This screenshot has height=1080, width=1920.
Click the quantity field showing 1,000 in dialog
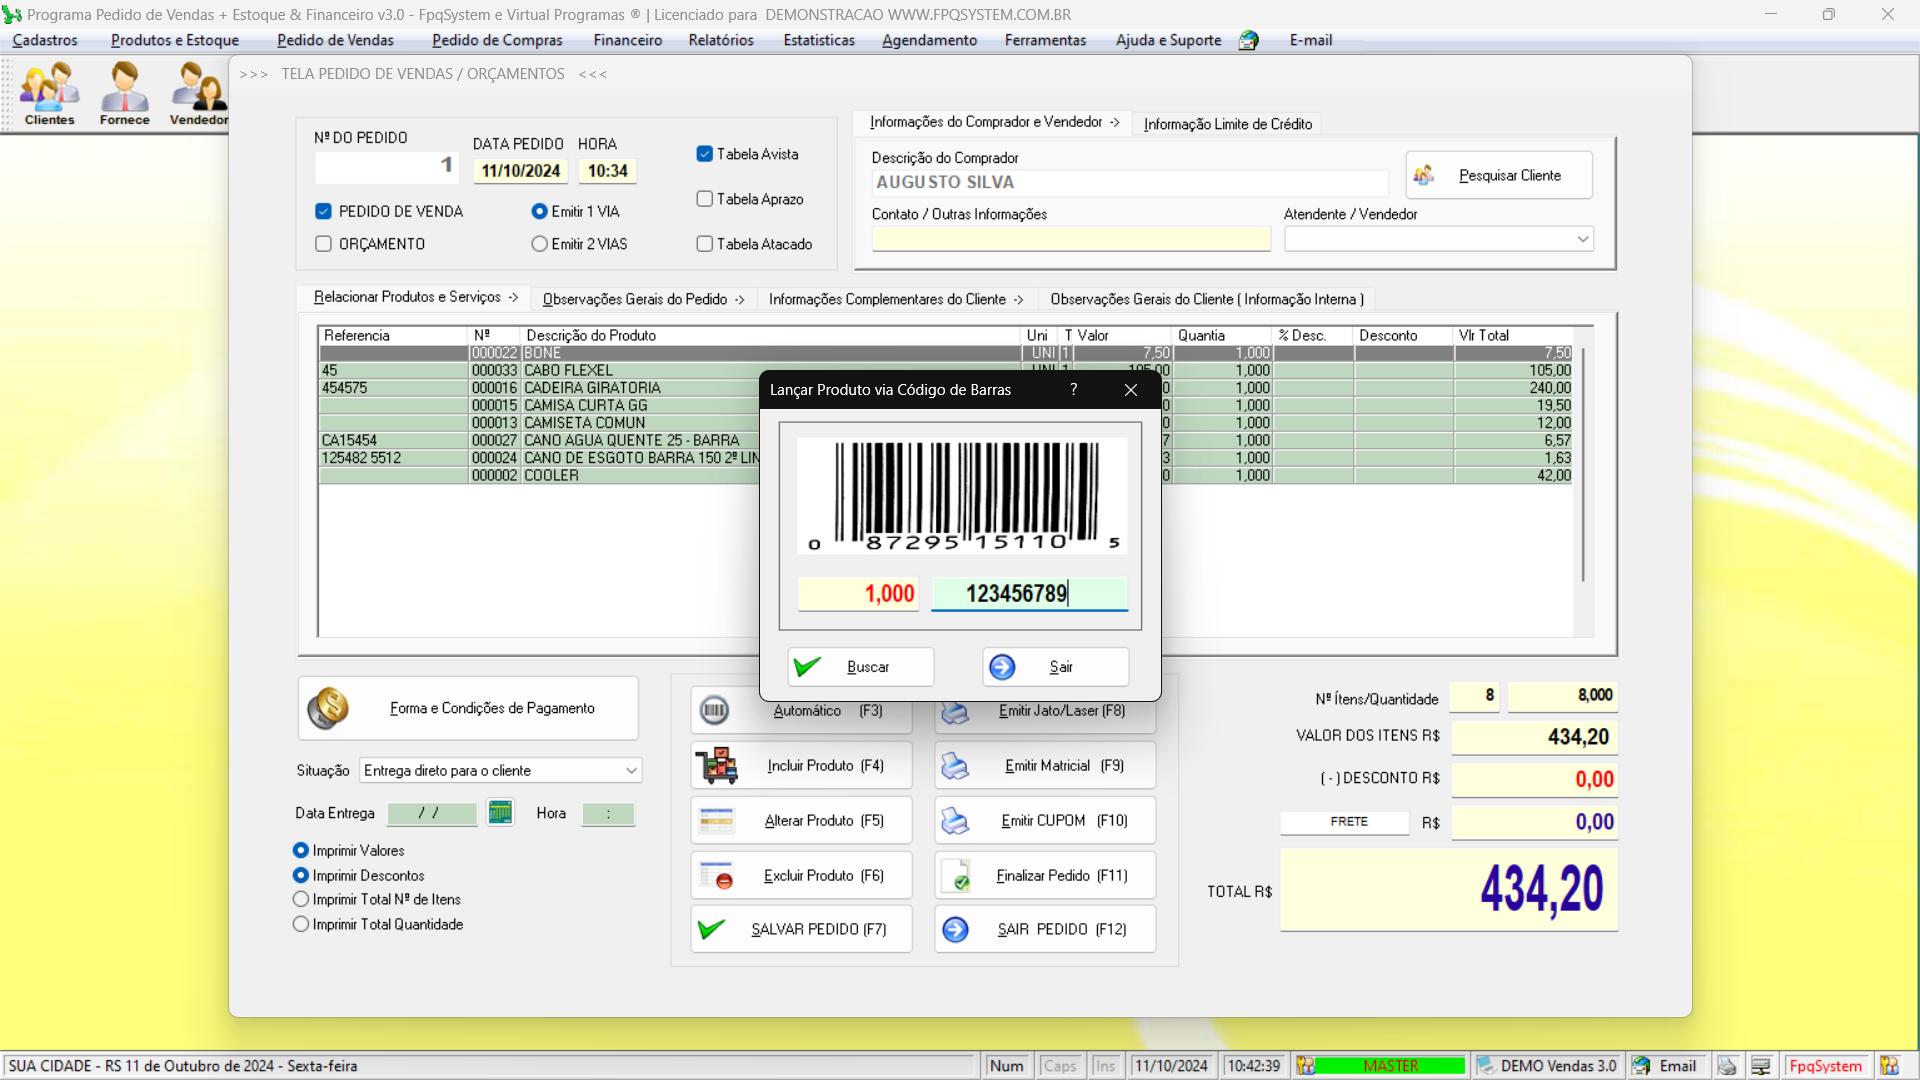[858, 594]
